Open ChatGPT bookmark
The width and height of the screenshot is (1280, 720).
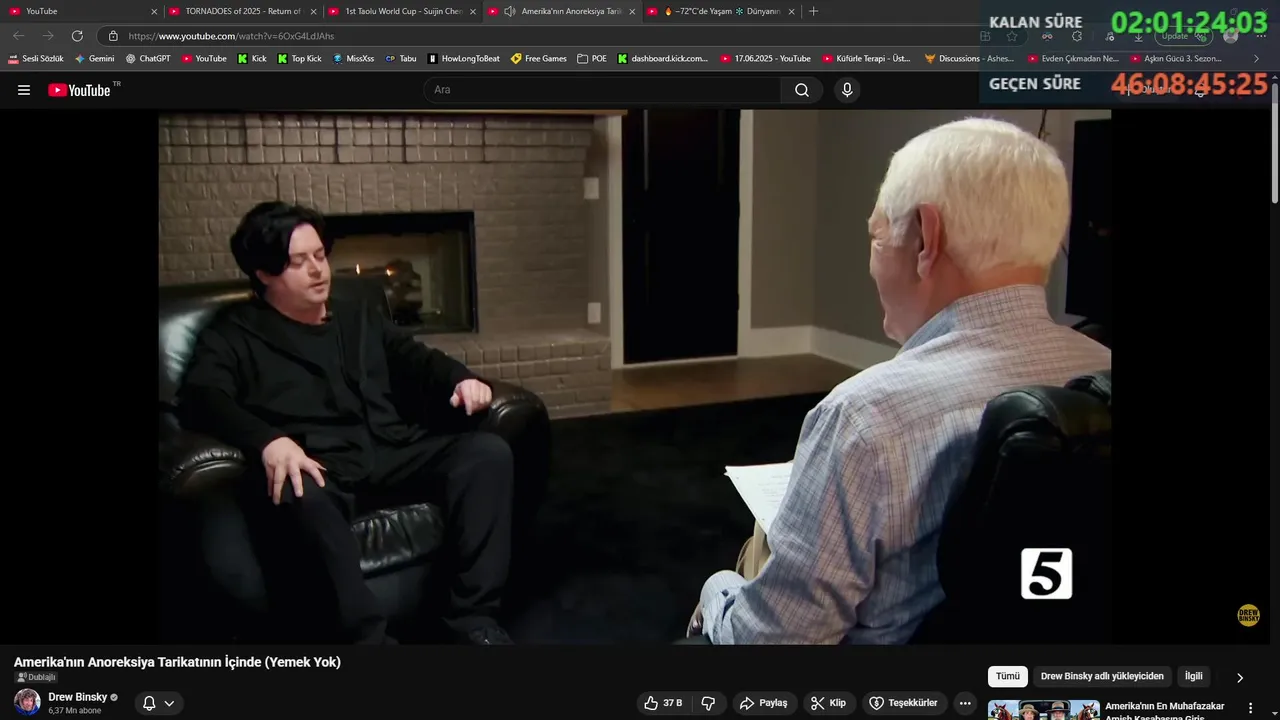(x=148, y=59)
